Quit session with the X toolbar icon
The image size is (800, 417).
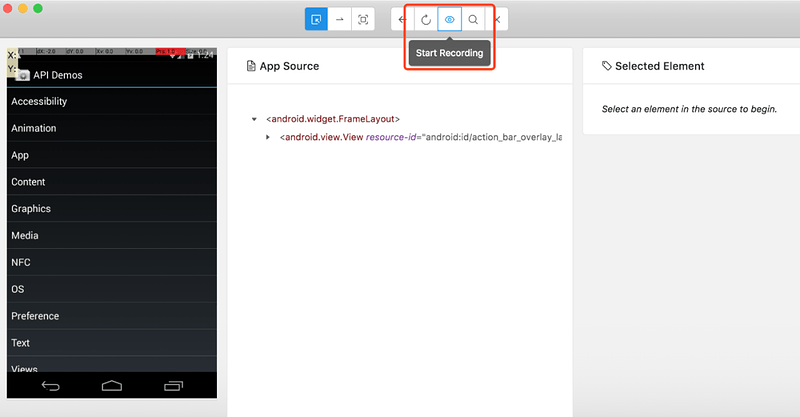point(497,19)
